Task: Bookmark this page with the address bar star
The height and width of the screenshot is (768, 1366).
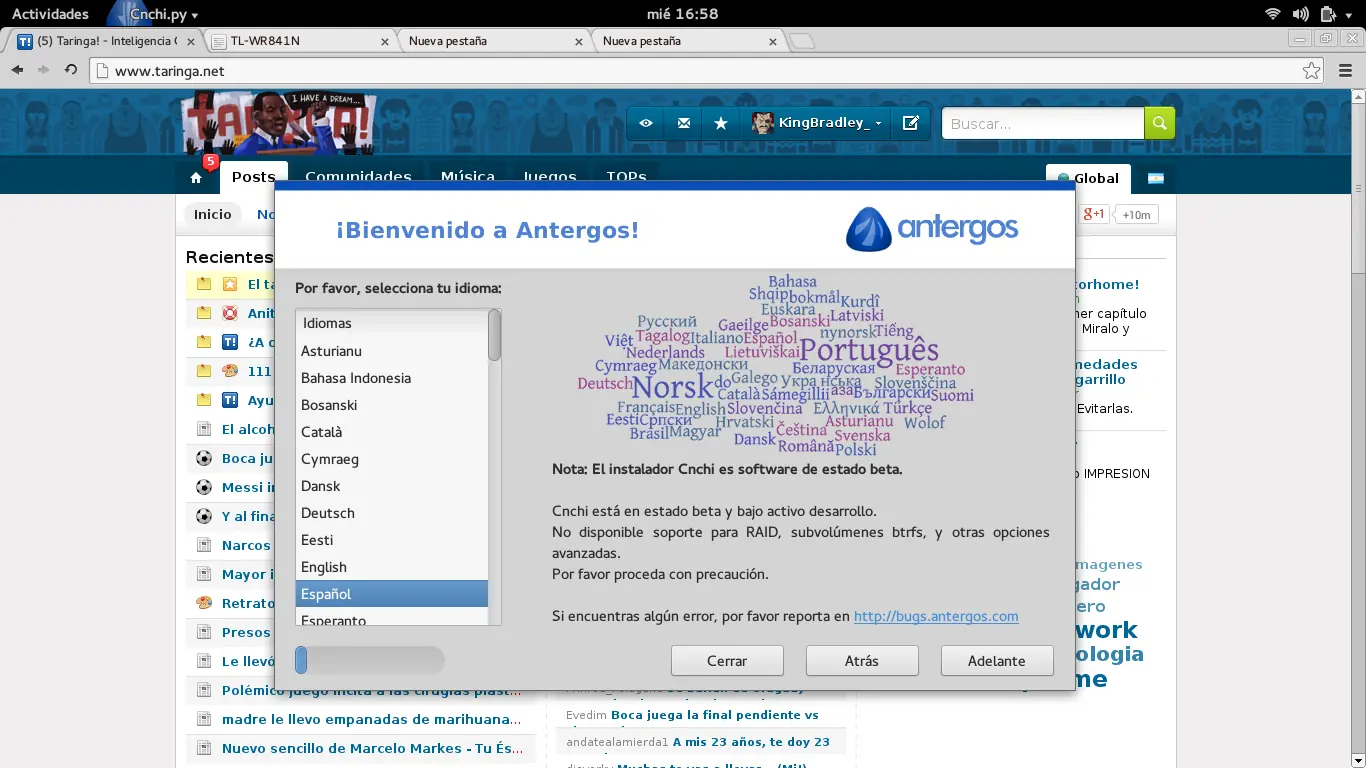Action: 1312,71
